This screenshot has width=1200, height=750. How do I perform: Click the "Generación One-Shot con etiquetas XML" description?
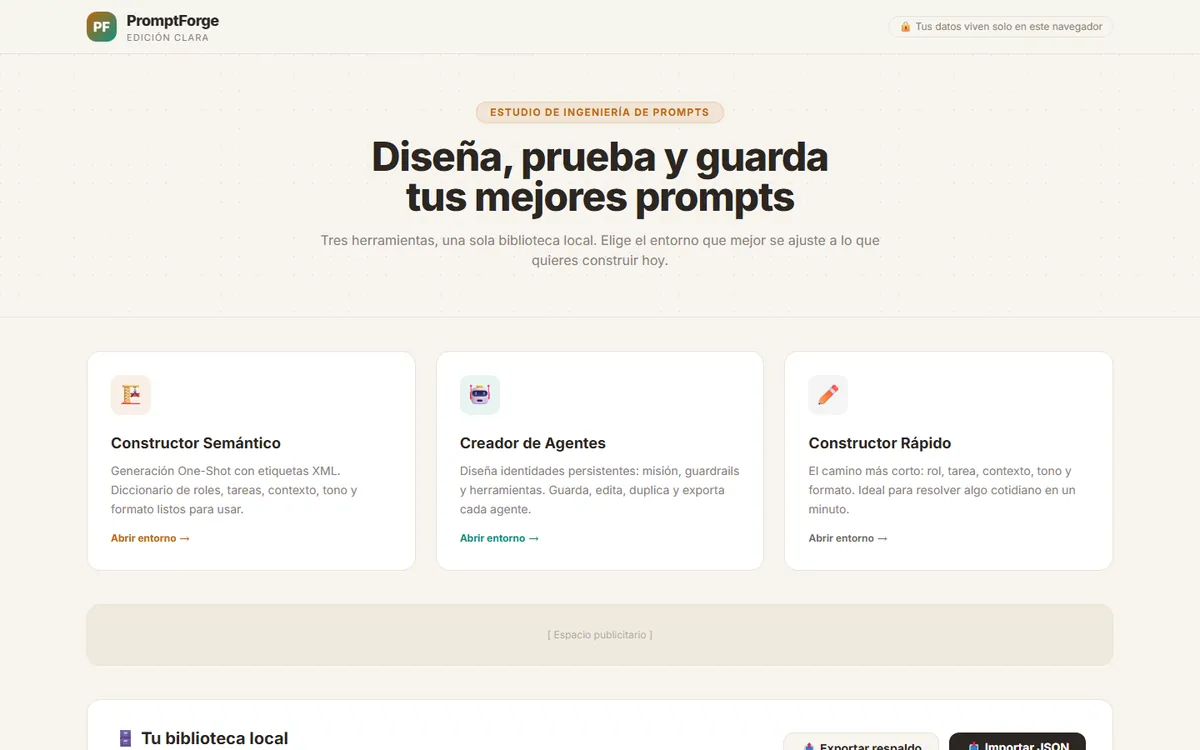coord(236,490)
